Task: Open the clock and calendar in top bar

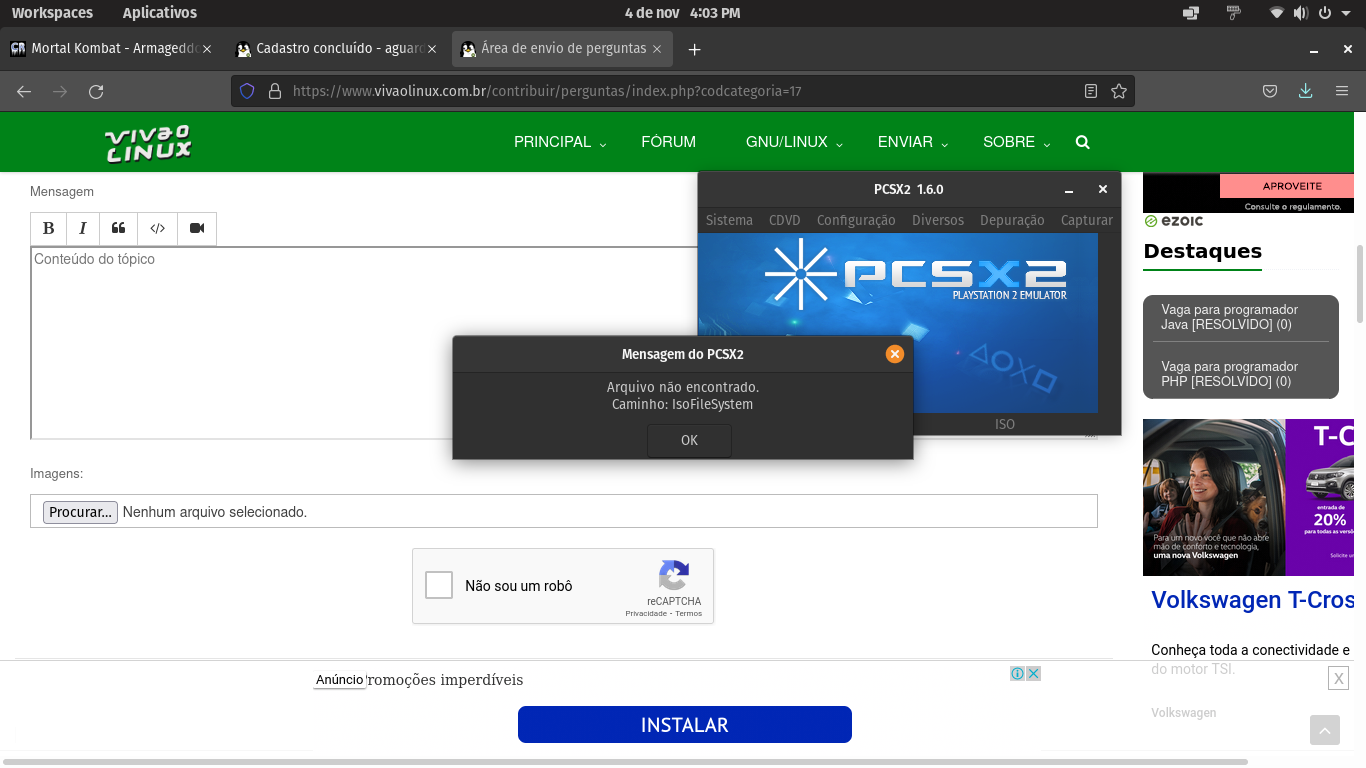Action: point(682,13)
